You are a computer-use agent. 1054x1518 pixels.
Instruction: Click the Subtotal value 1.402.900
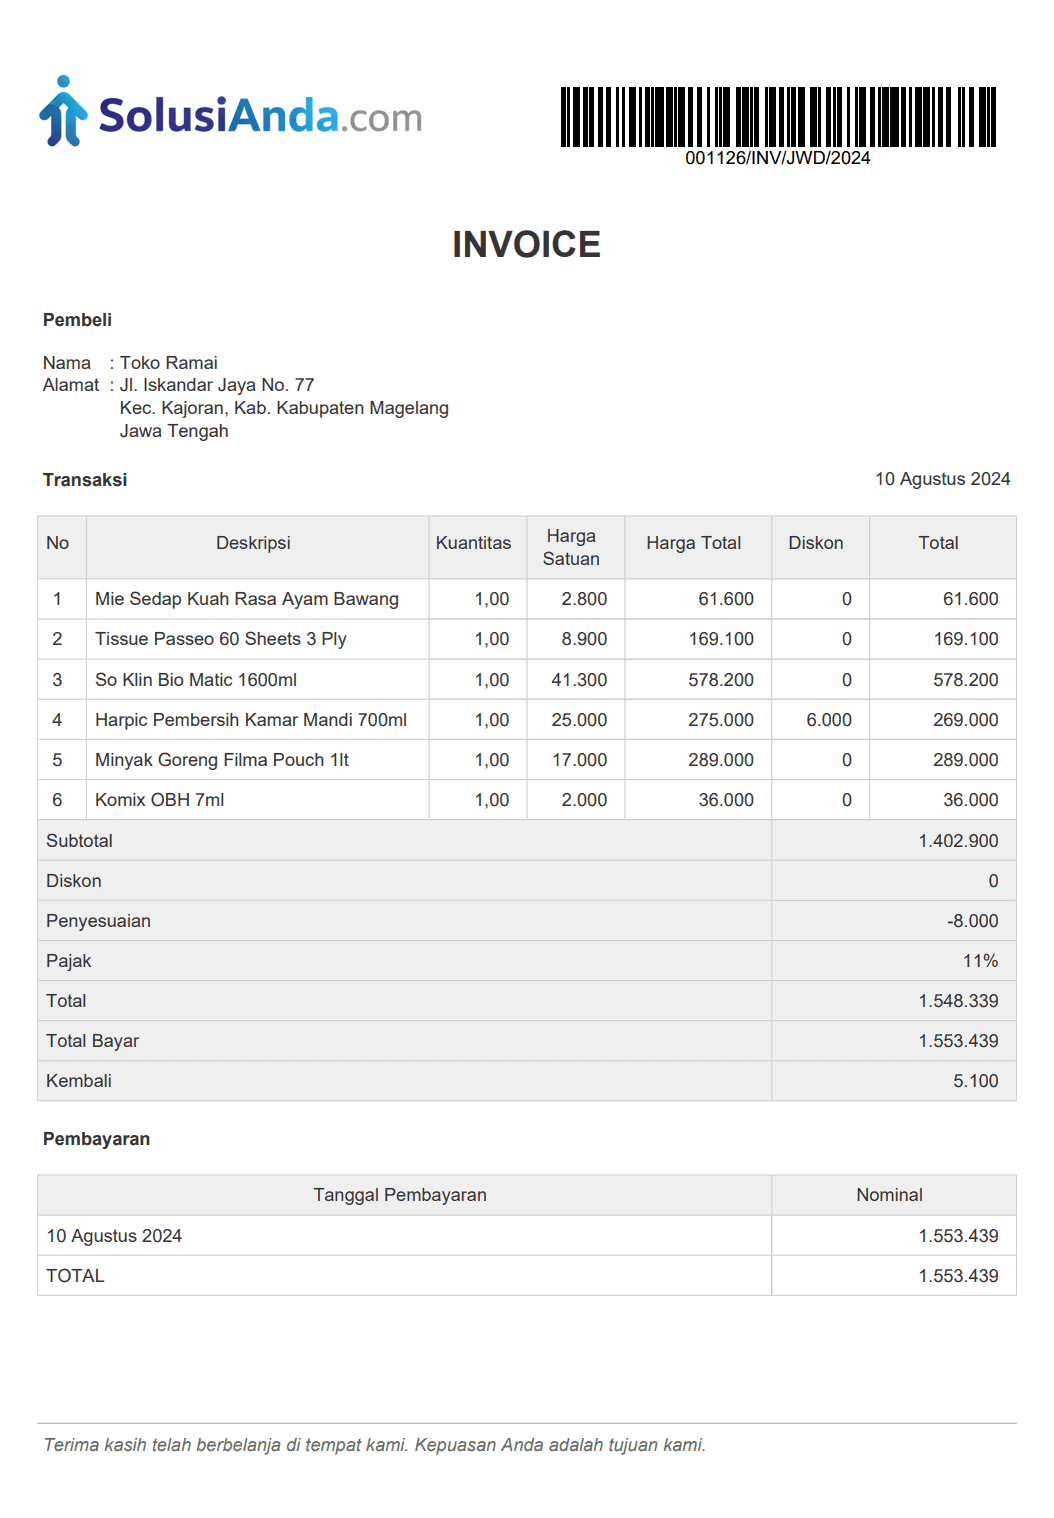point(957,841)
